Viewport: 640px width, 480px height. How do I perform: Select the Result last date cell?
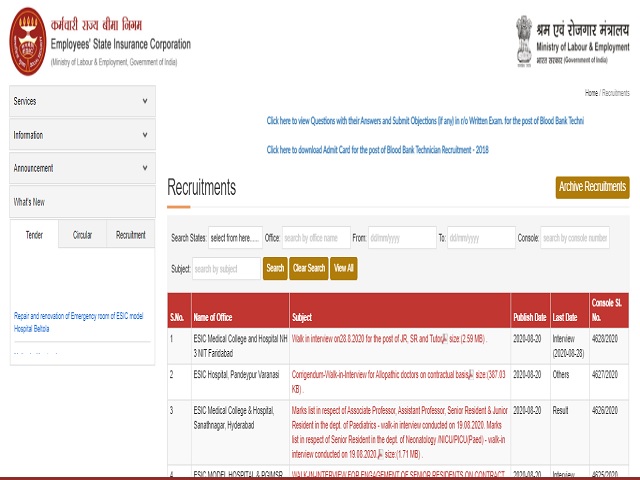pos(569,432)
